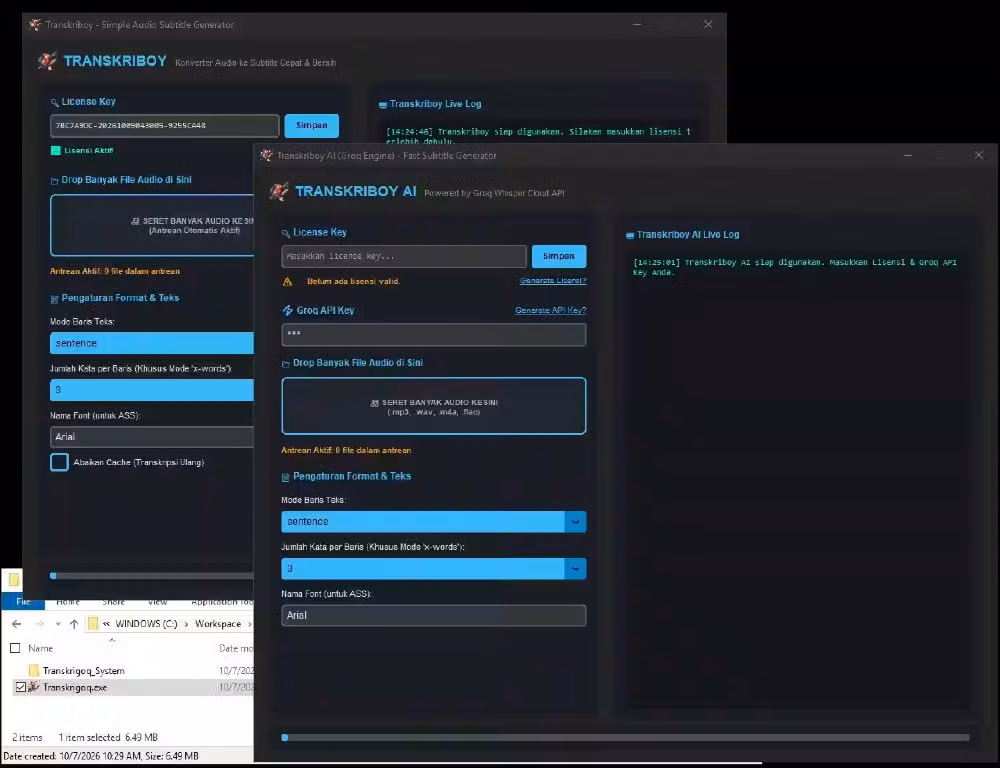Open Home tab in File Explorer
The width and height of the screenshot is (1000, 768).
point(68,602)
